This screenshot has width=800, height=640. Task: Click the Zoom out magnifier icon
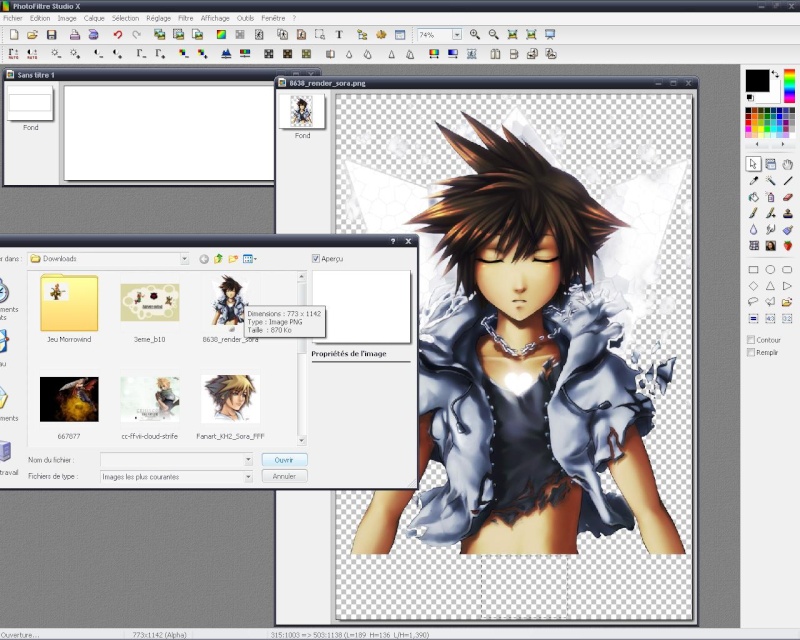coord(493,35)
